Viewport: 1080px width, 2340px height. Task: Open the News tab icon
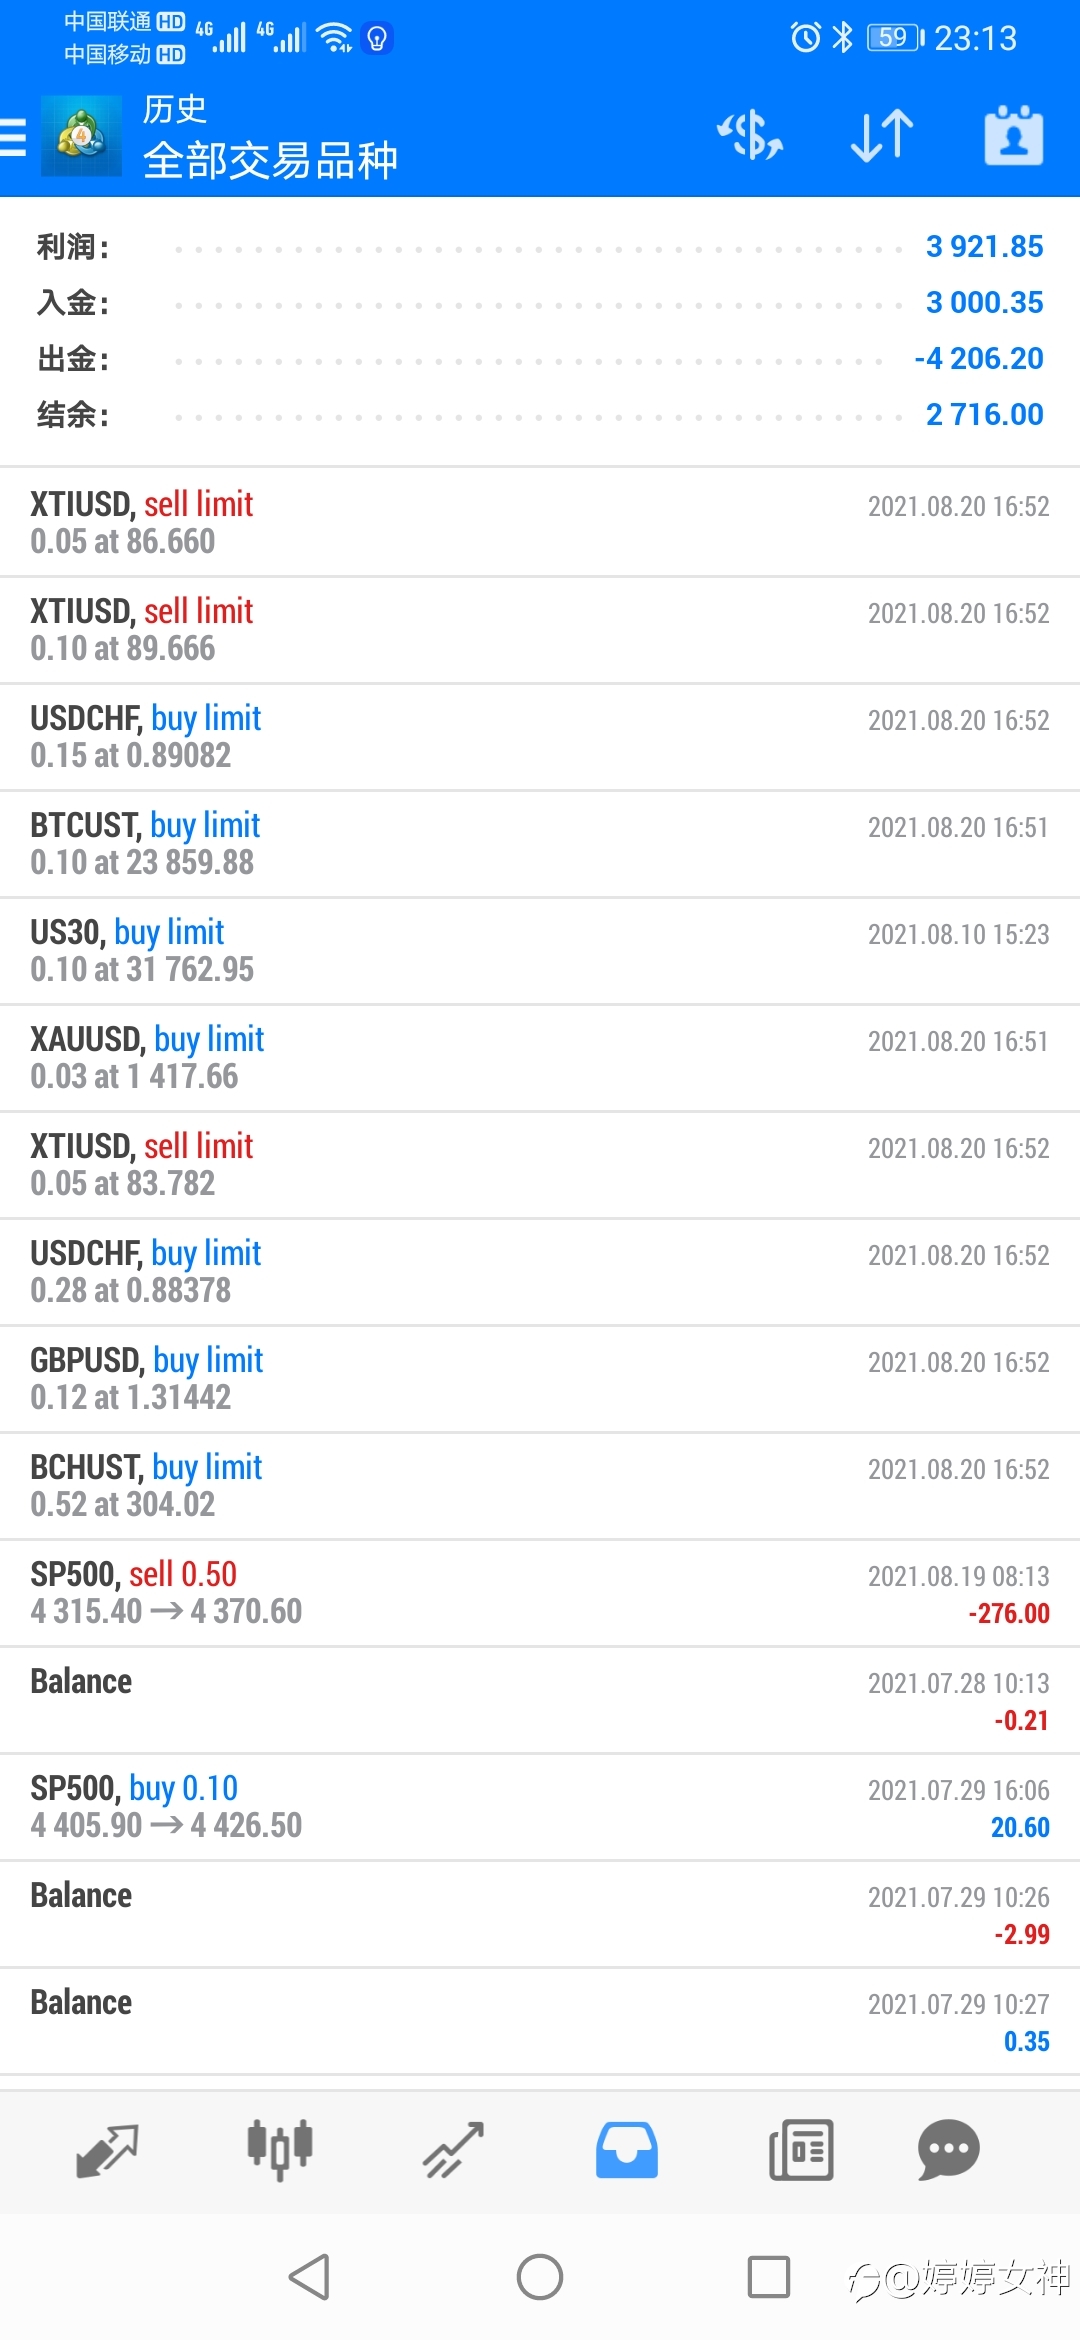[801, 2150]
